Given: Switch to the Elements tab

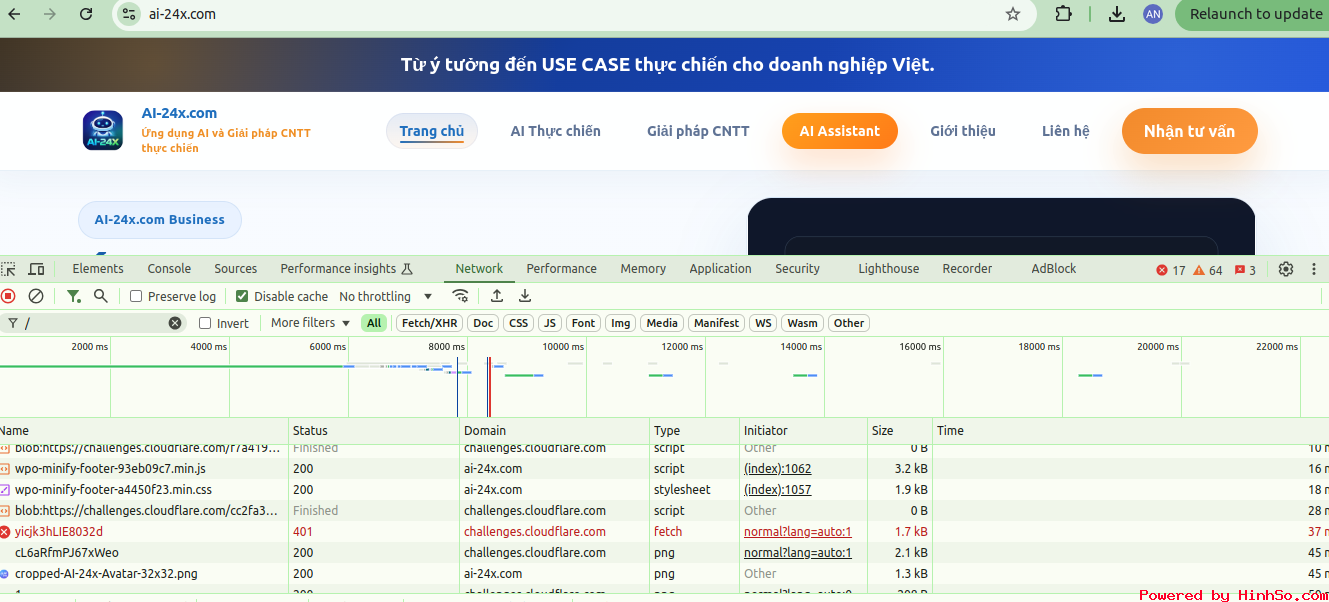Looking at the screenshot, I should tap(98, 269).
